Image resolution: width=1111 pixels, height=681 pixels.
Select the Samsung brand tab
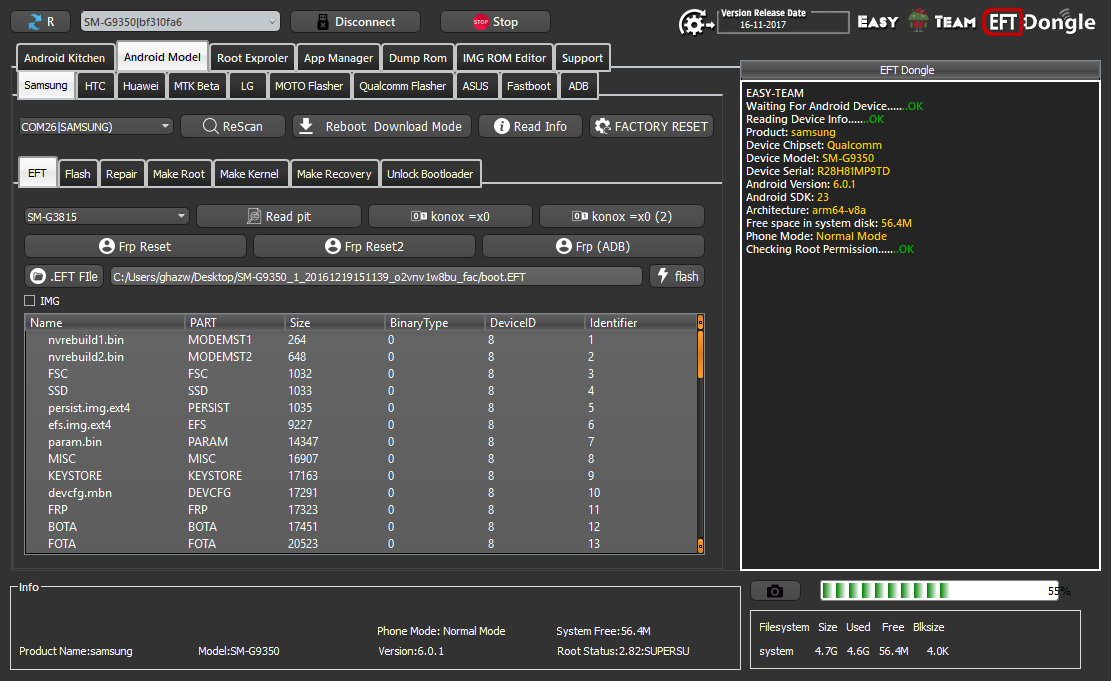pos(45,84)
